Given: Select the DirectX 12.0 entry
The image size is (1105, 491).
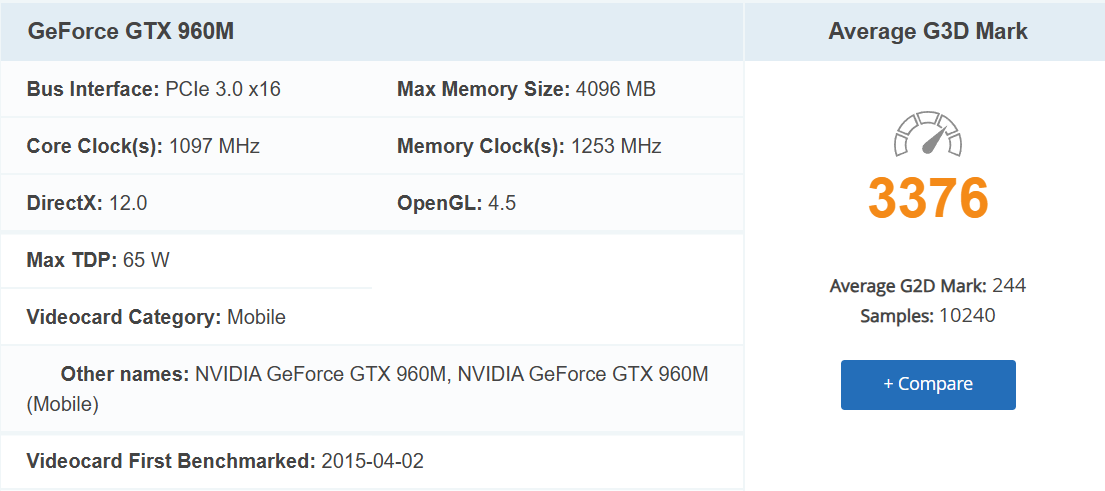Looking at the screenshot, I should click(x=87, y=203).
